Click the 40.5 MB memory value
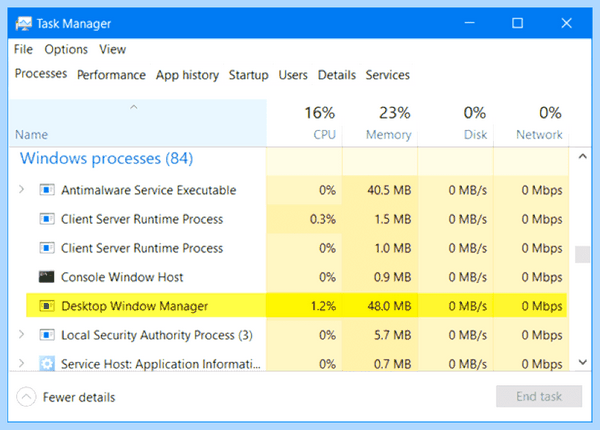 click(389, 190)
